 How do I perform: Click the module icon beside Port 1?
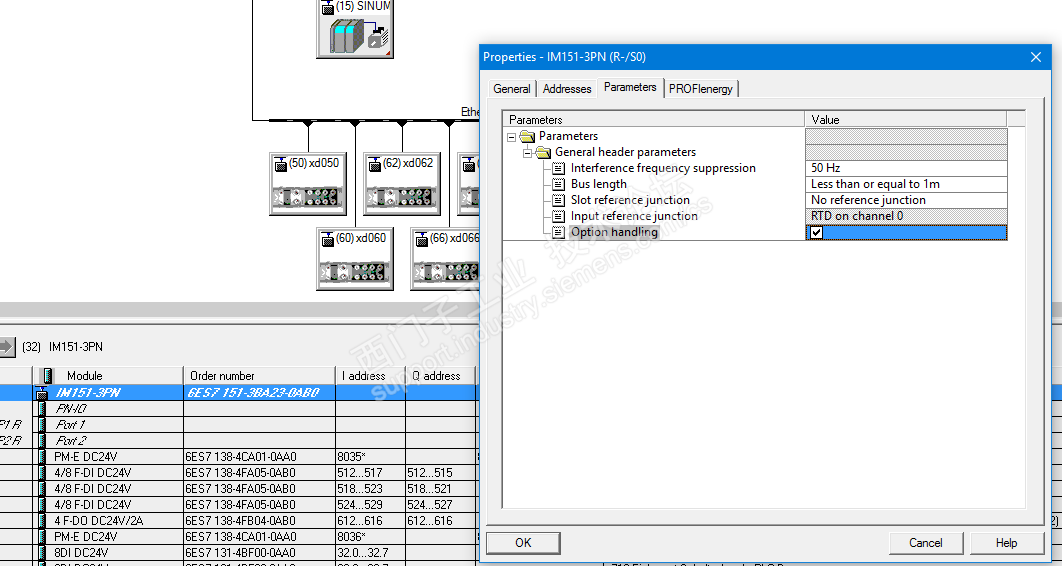pyautogui.click(x=43, y=424)
